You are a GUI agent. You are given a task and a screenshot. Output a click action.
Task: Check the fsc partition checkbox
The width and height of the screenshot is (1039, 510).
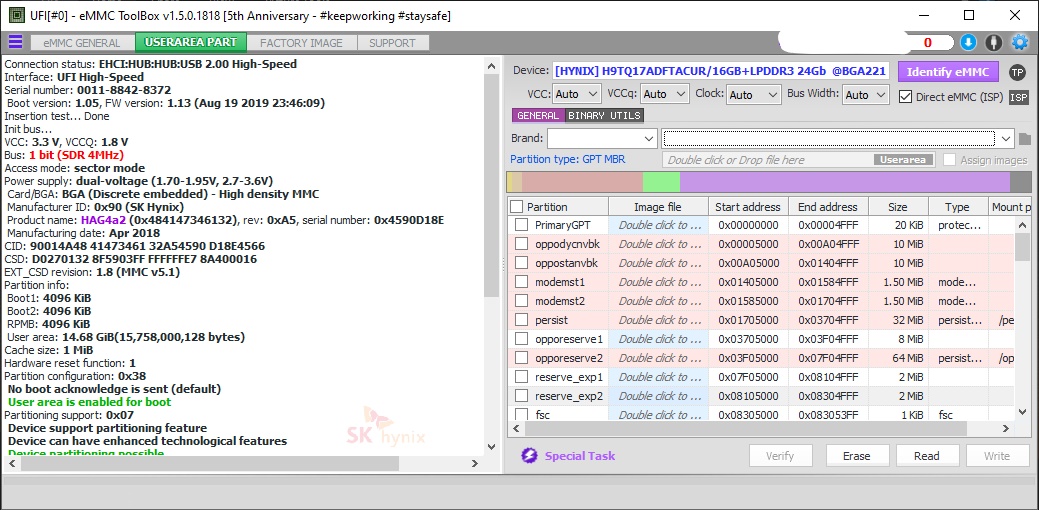[521, 415]
